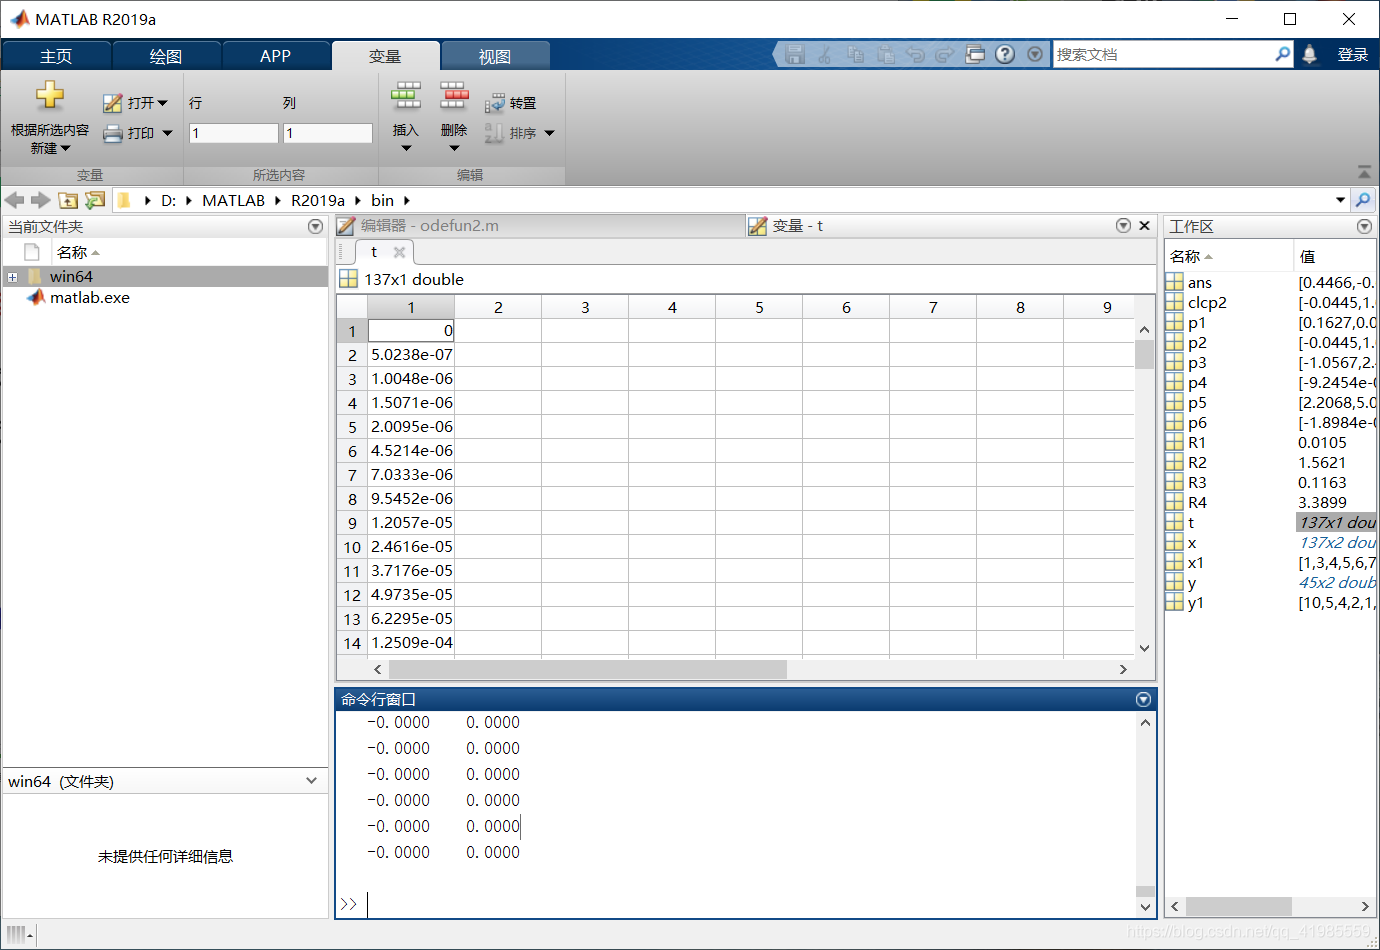This screenshot has height=950, width=1380.
Task: Open the 工作区 panel actions menu
Action: tap(1364, 227)
